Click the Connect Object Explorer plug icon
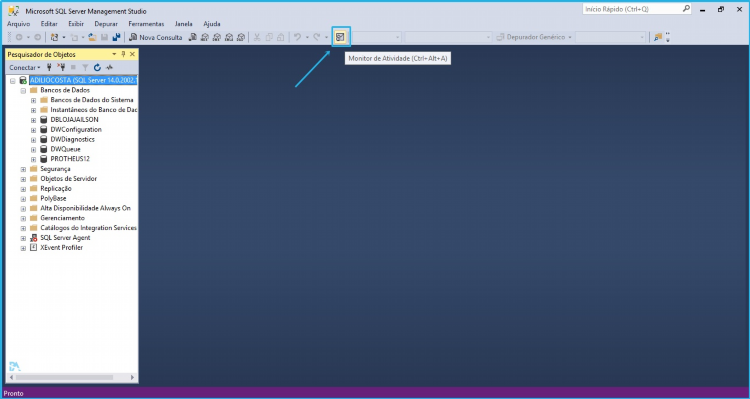The width and height of the screenshot is (750, 399). tap(49, 67)
